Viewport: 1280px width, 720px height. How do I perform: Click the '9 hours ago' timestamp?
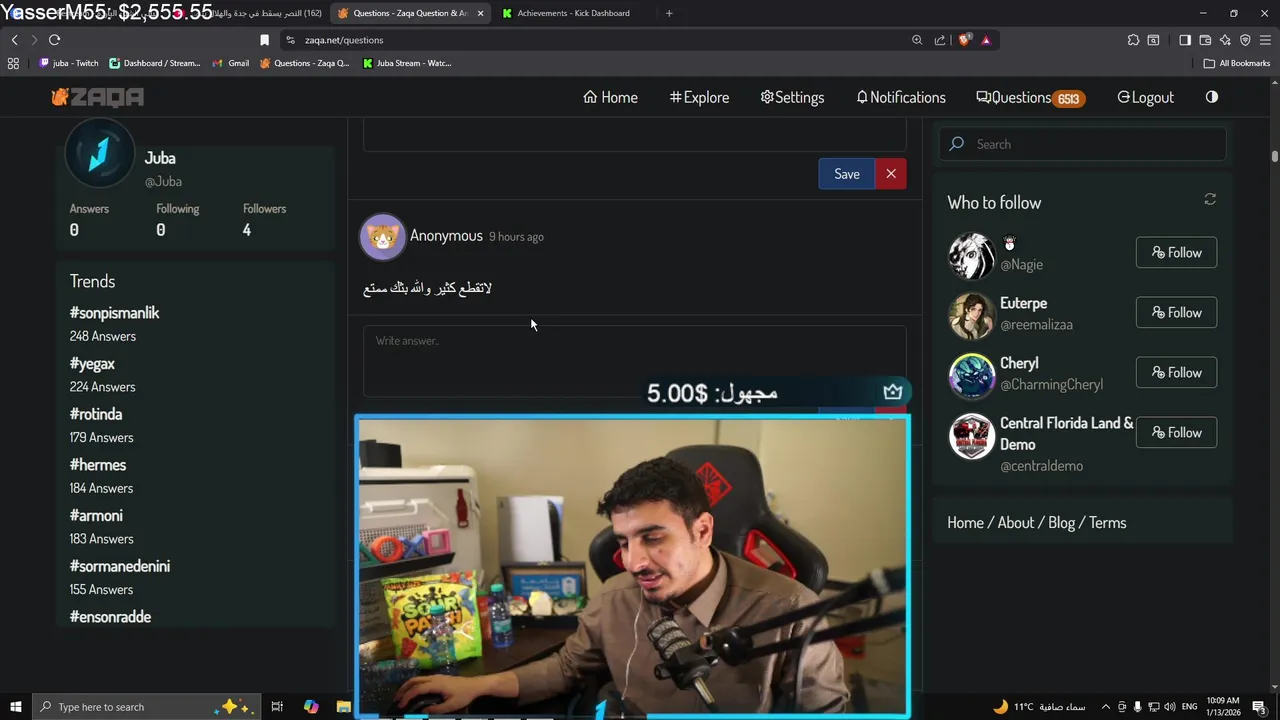tap(516, 237)
